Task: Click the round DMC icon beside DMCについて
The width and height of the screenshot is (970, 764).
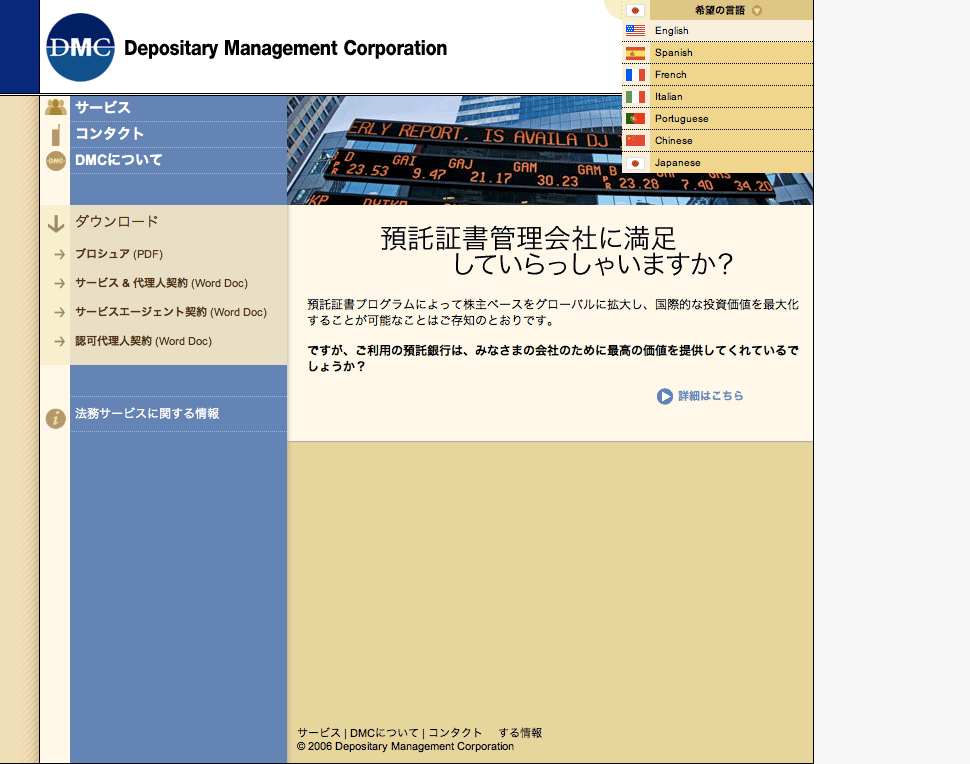Action: tap(56, 161)
